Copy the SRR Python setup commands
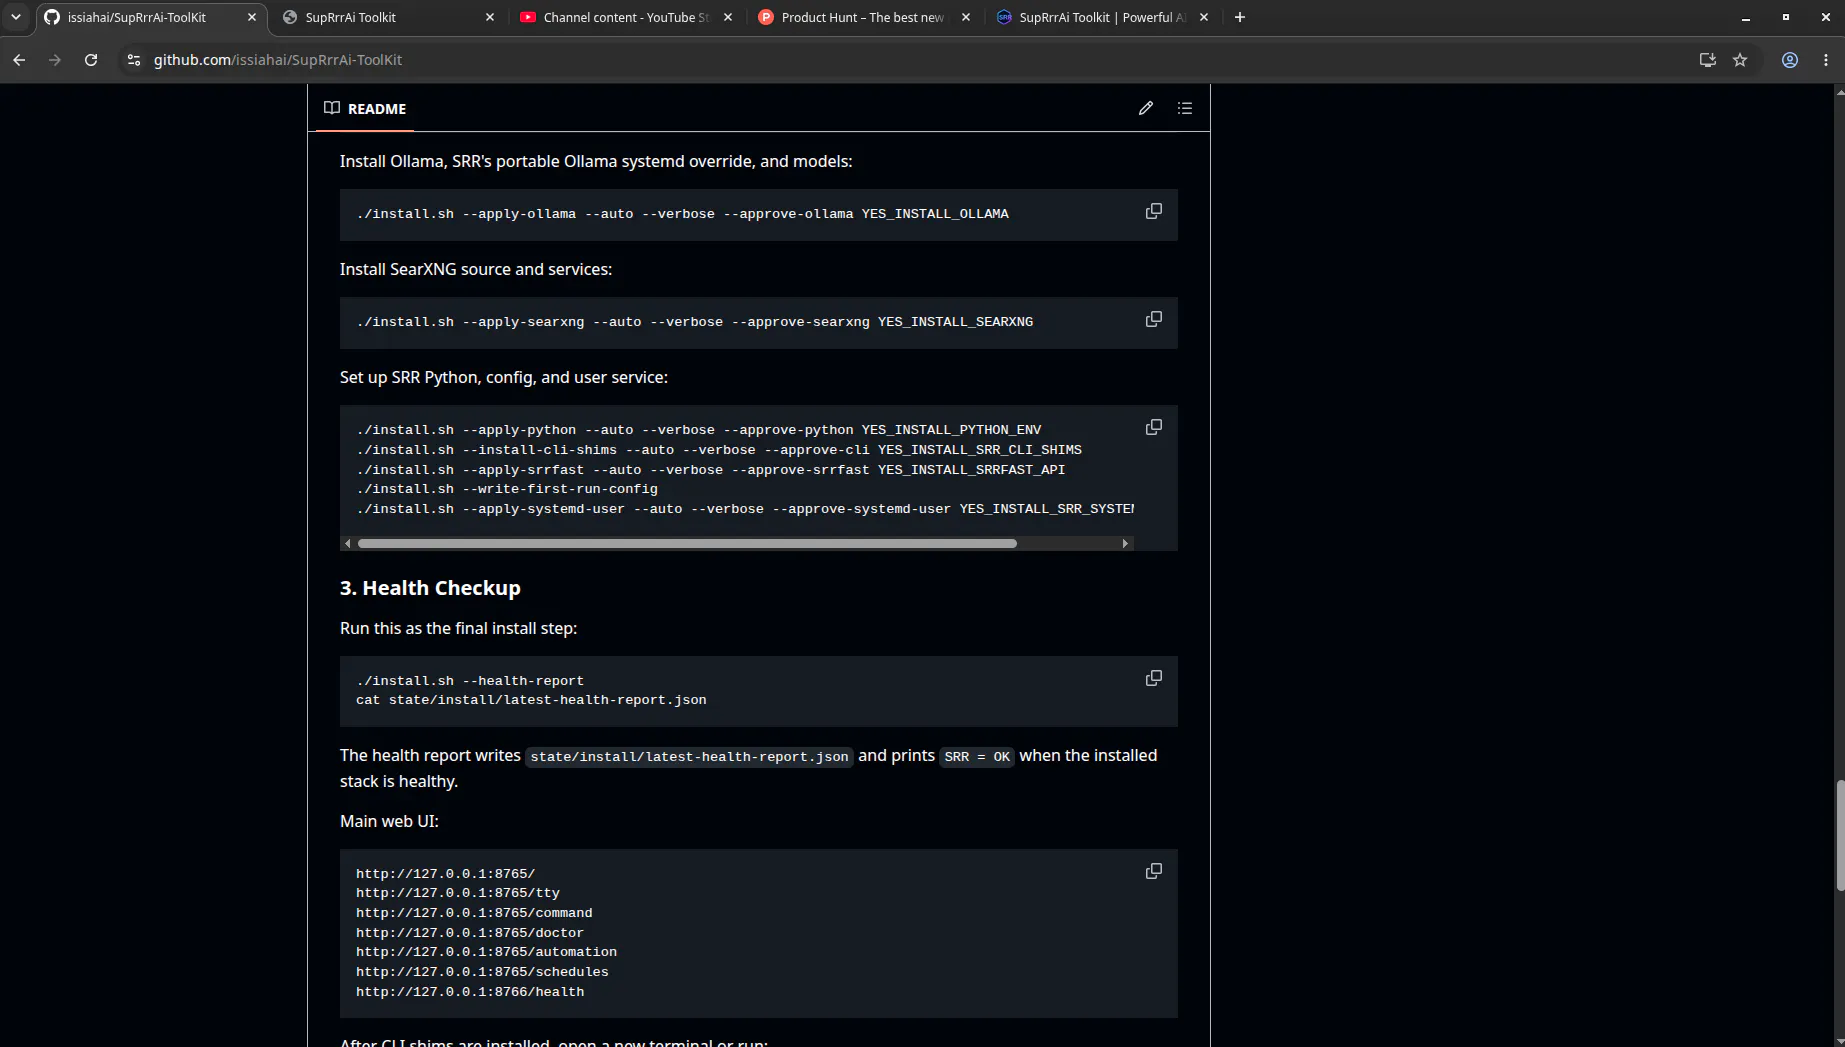The image size is (1845, 1047). (x=1153, y=427)
